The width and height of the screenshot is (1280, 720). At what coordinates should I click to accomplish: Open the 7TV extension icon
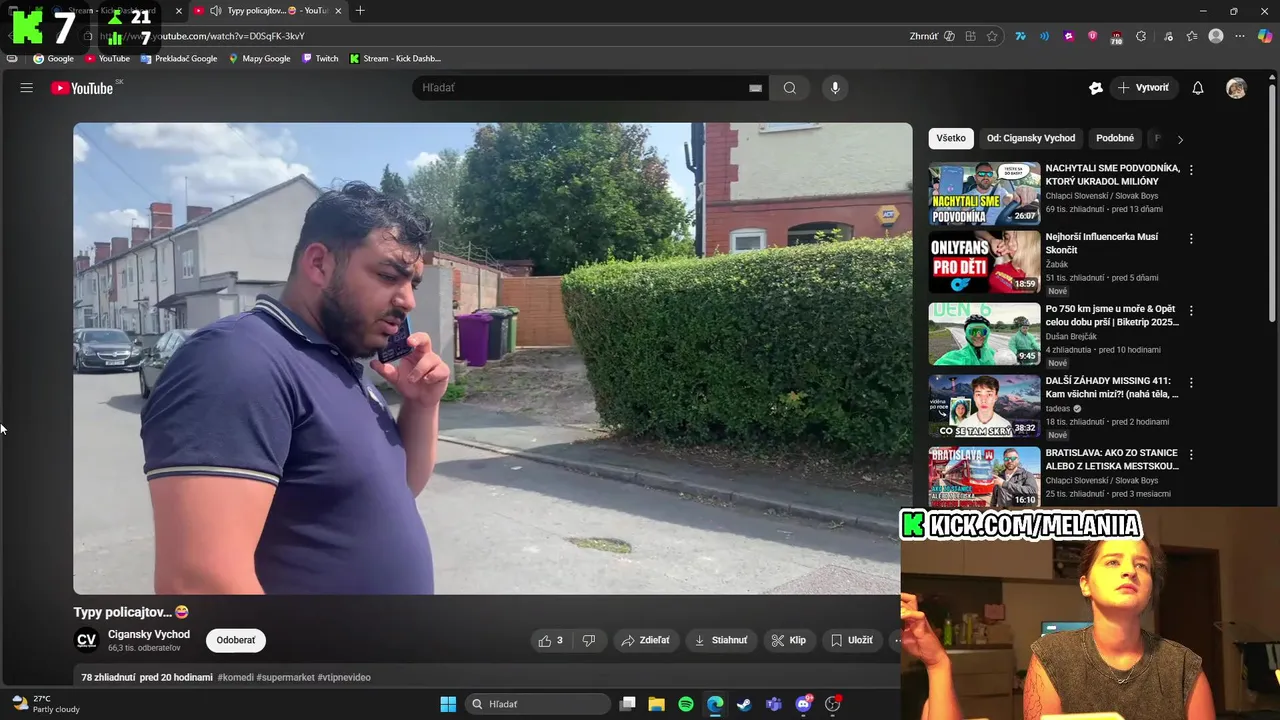(1021, 36)
